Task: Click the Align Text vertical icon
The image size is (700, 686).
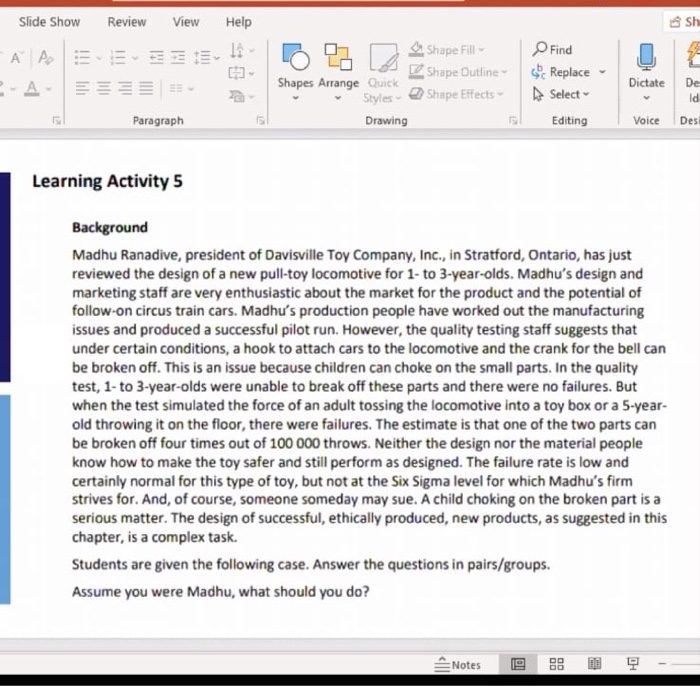Action: pos(236,73)
